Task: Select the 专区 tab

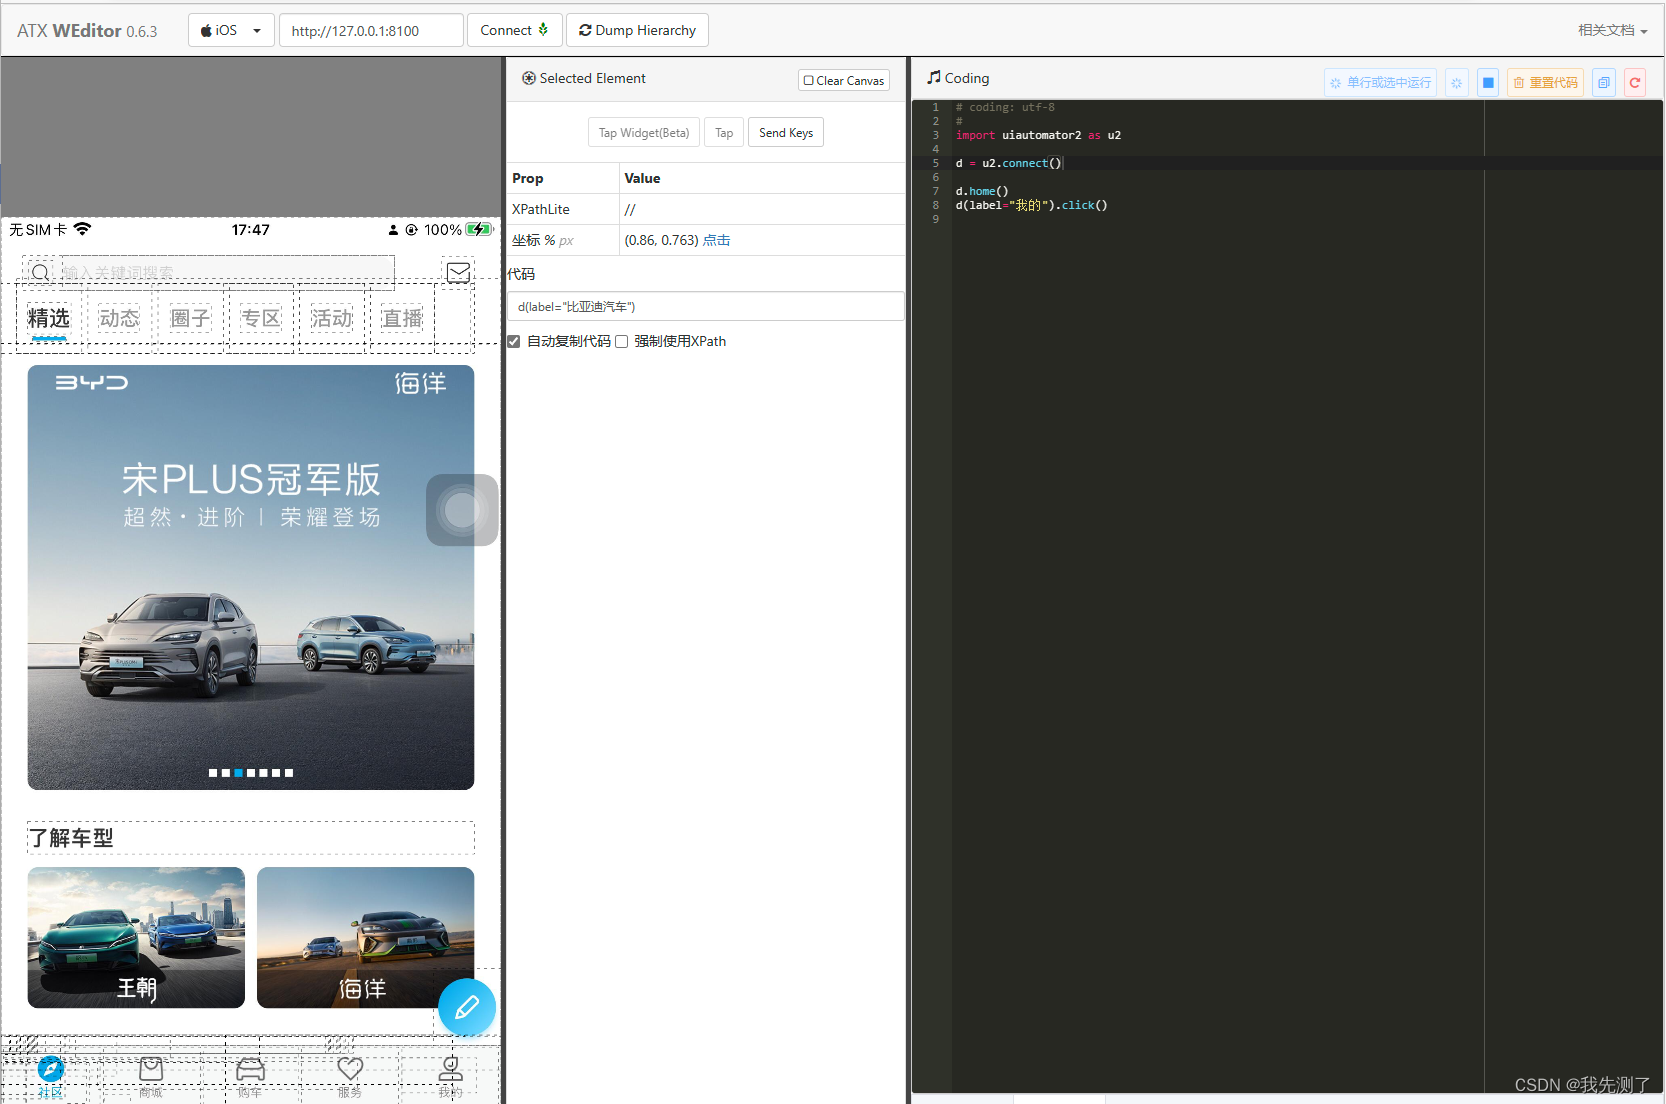Action: pyautogui.click(x=261, y=318)
